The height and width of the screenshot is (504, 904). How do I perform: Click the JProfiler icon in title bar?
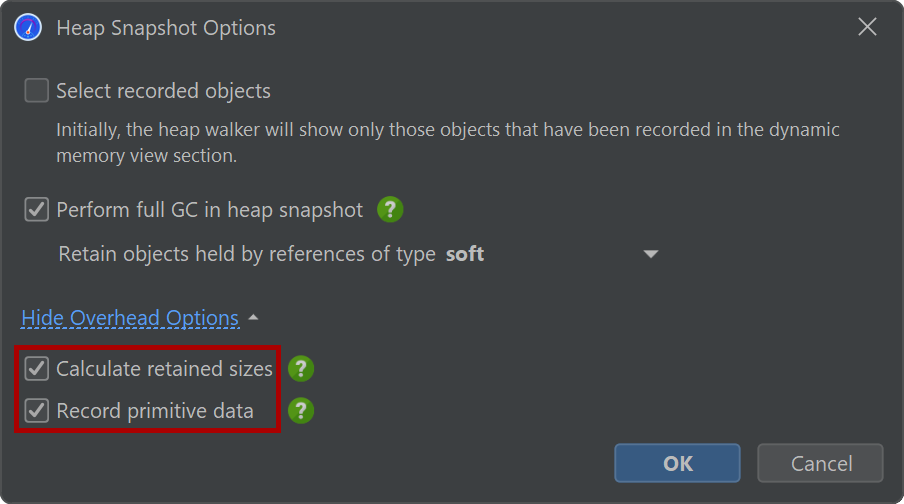coord(28,28)
